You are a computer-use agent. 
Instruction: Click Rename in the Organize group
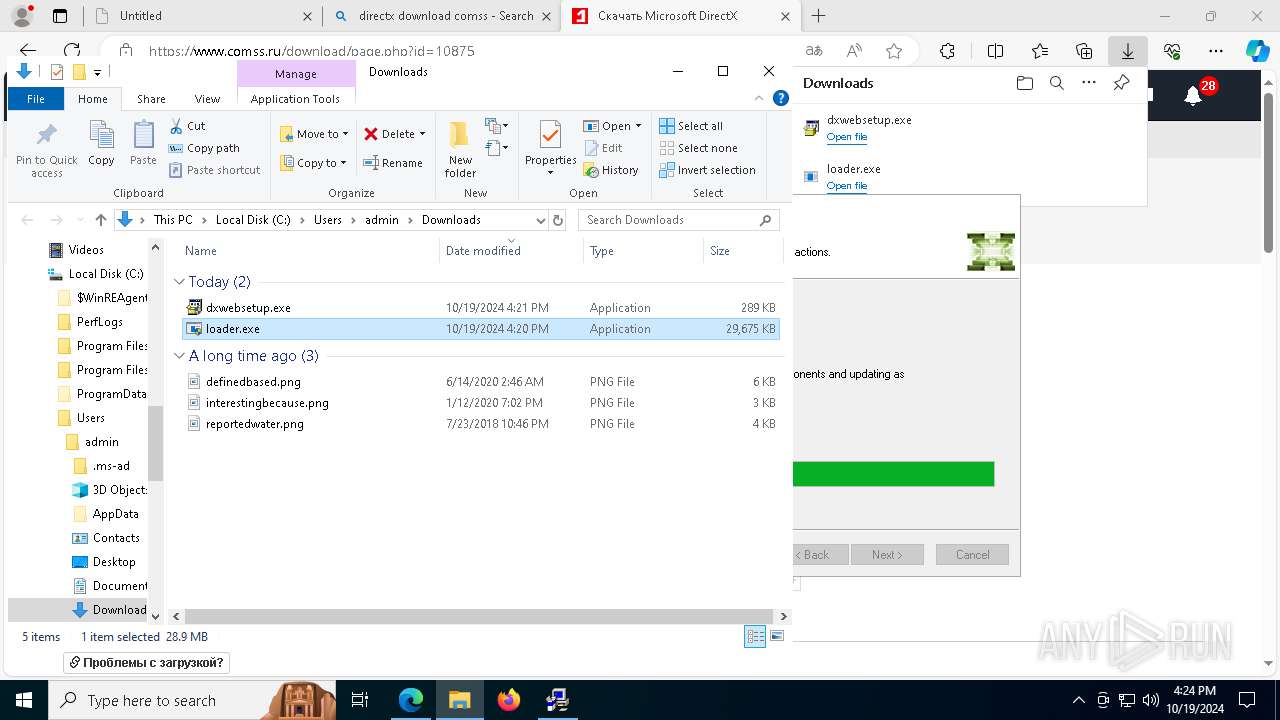(393, 163)
